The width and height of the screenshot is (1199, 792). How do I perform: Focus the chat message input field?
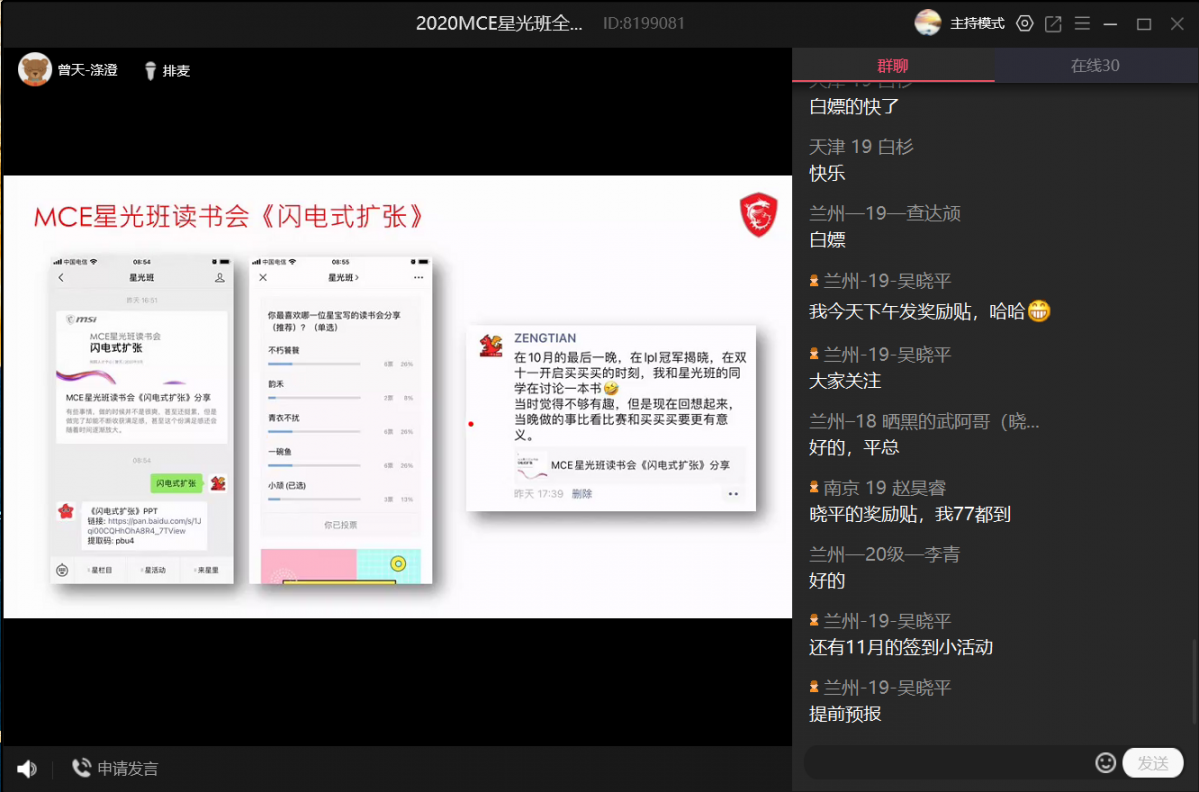[948, 763]
